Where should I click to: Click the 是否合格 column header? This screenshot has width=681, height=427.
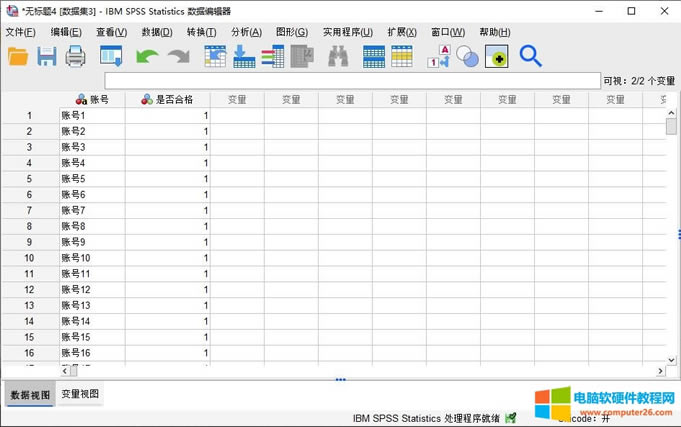[168, 100]
